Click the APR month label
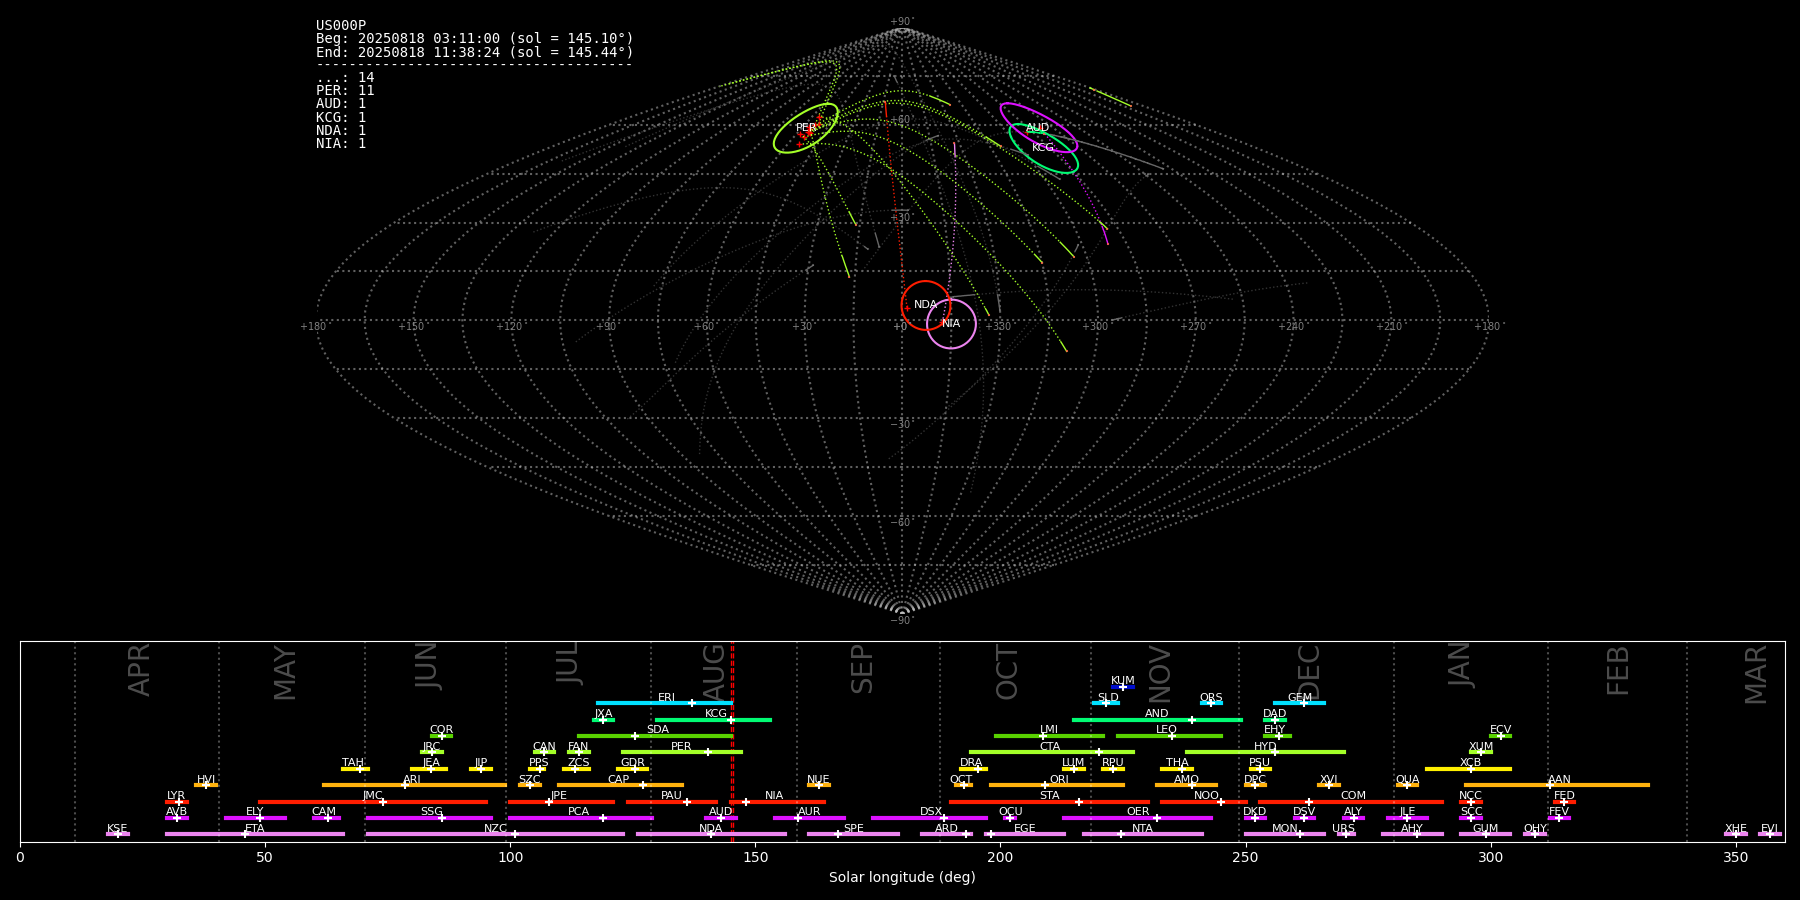Image resolution: width=1800 pixels, height=900 pixels. tap(139, 670)
